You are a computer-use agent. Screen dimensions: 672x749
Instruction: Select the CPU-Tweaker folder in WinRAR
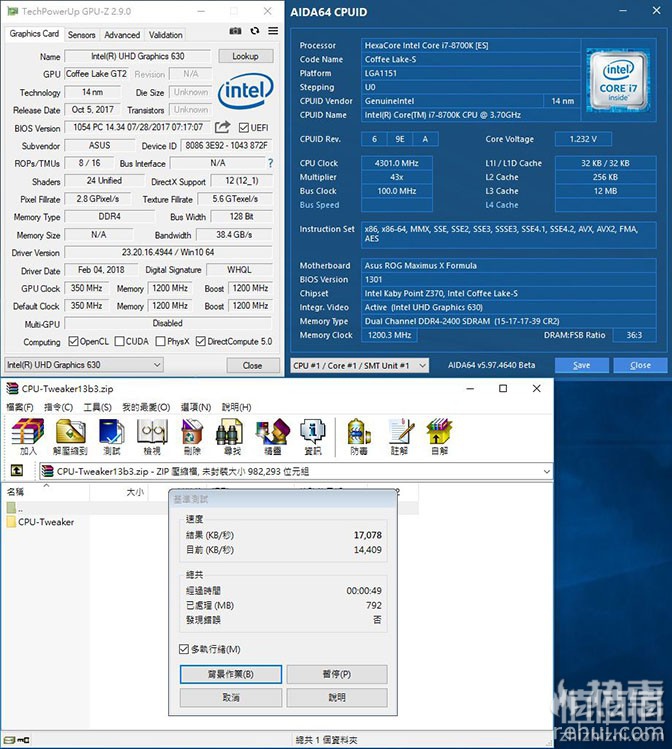41,522
